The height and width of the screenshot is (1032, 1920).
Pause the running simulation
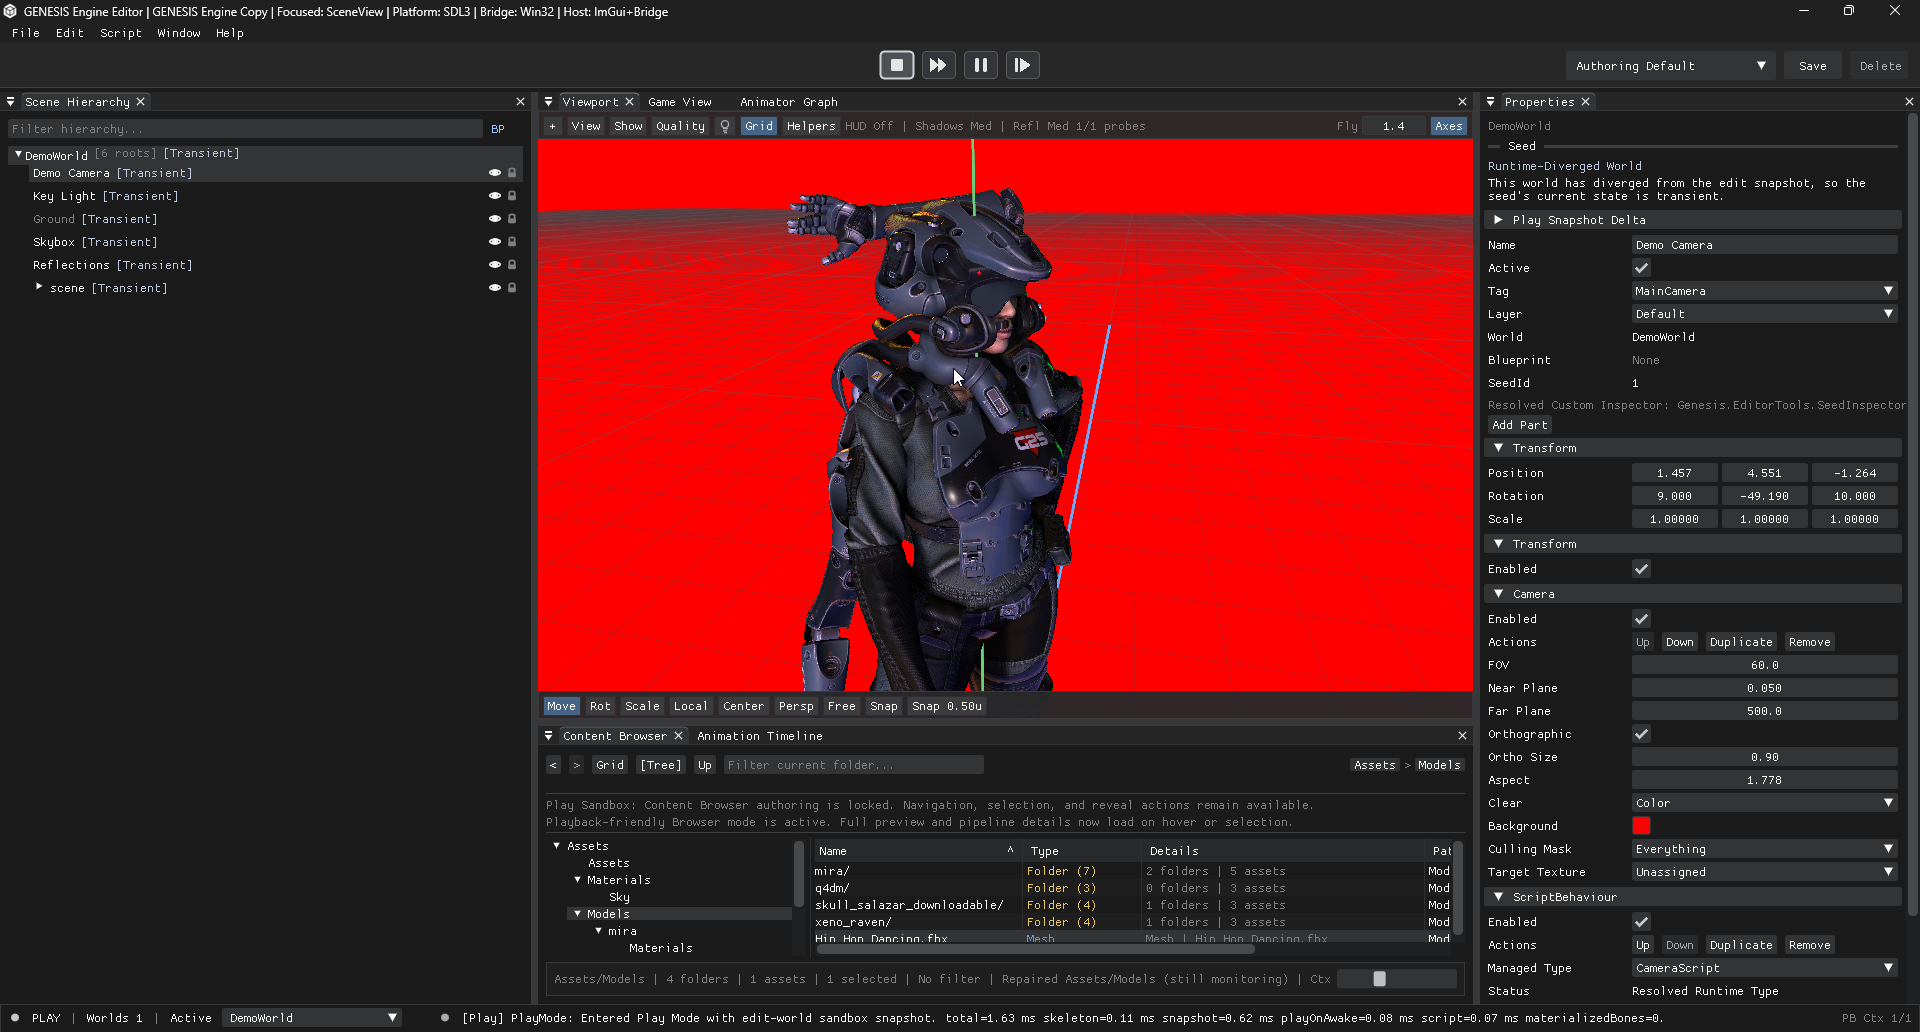(981, 65)
